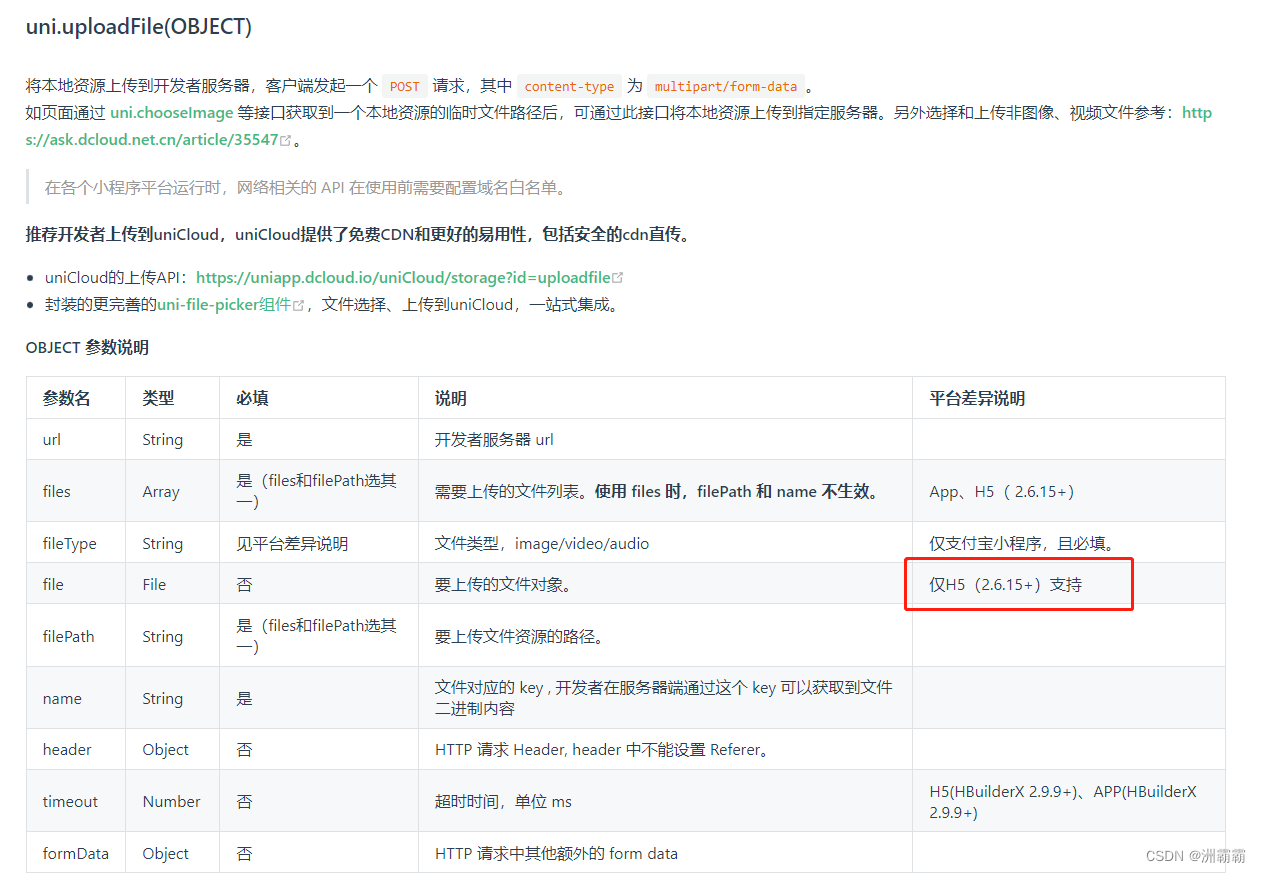This screenshot has height=873, width=1261.
Task: Open the uni.chooseImage documentation link
Action: click(x=170, y=112)
